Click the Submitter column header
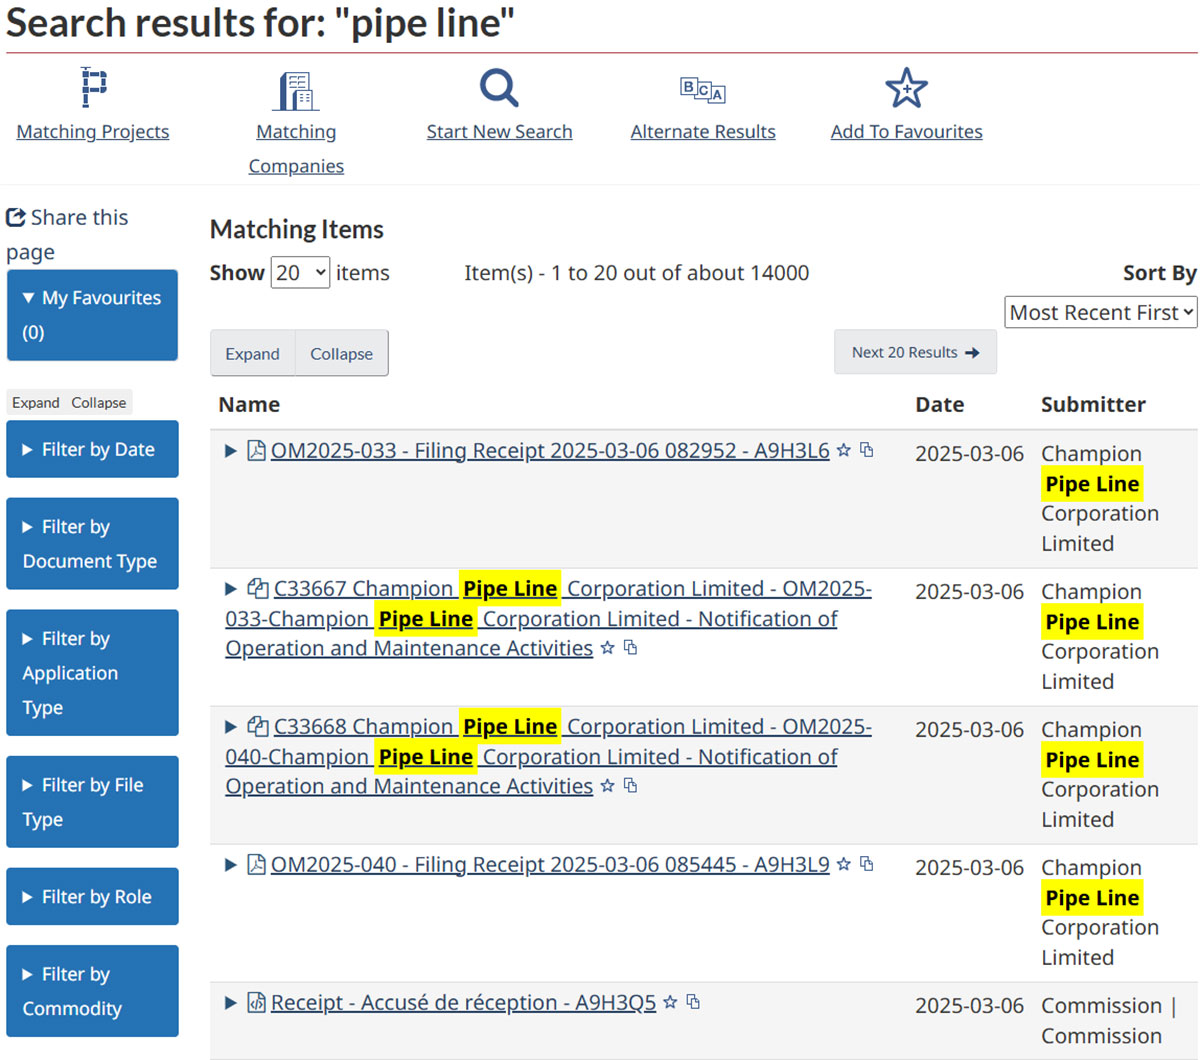The image size is (1200, 1060). [1093, 404]
